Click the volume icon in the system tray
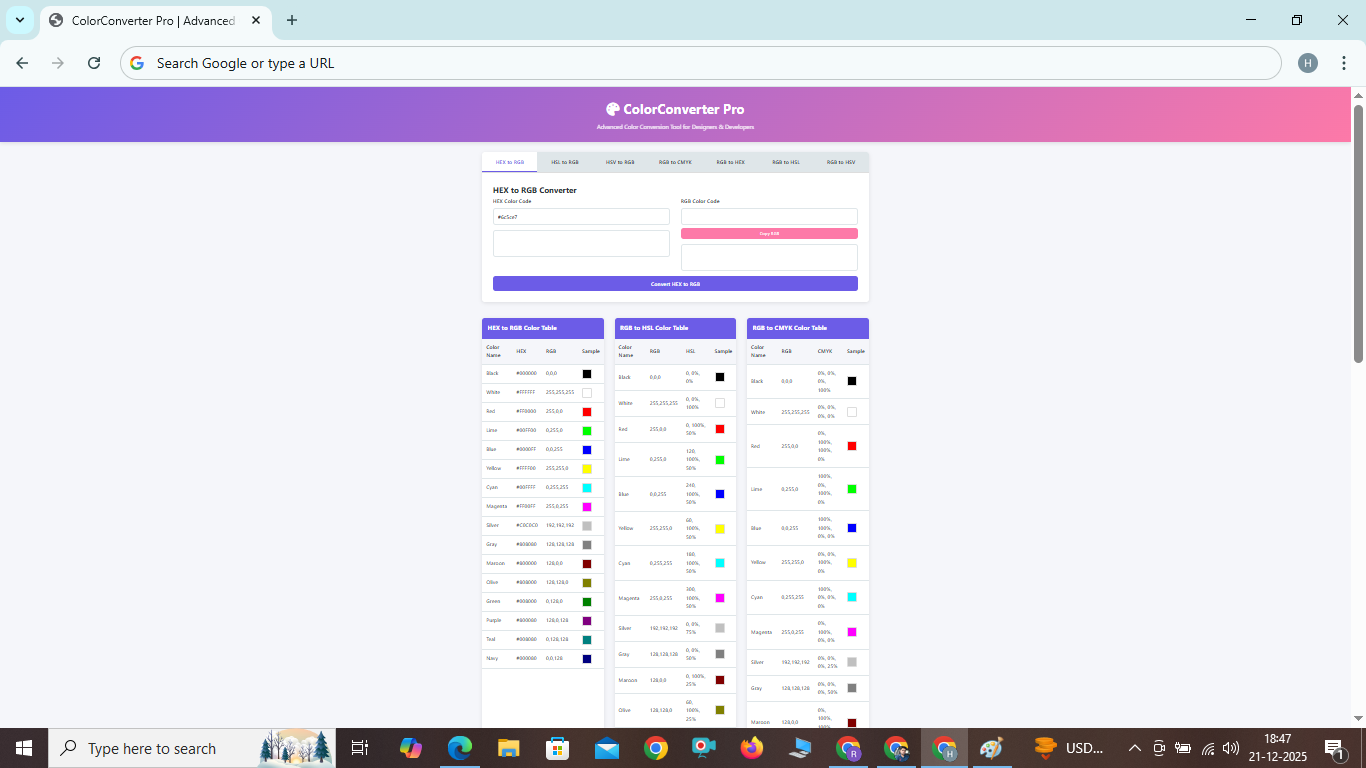1366x768 pixels. [1229, 748]
